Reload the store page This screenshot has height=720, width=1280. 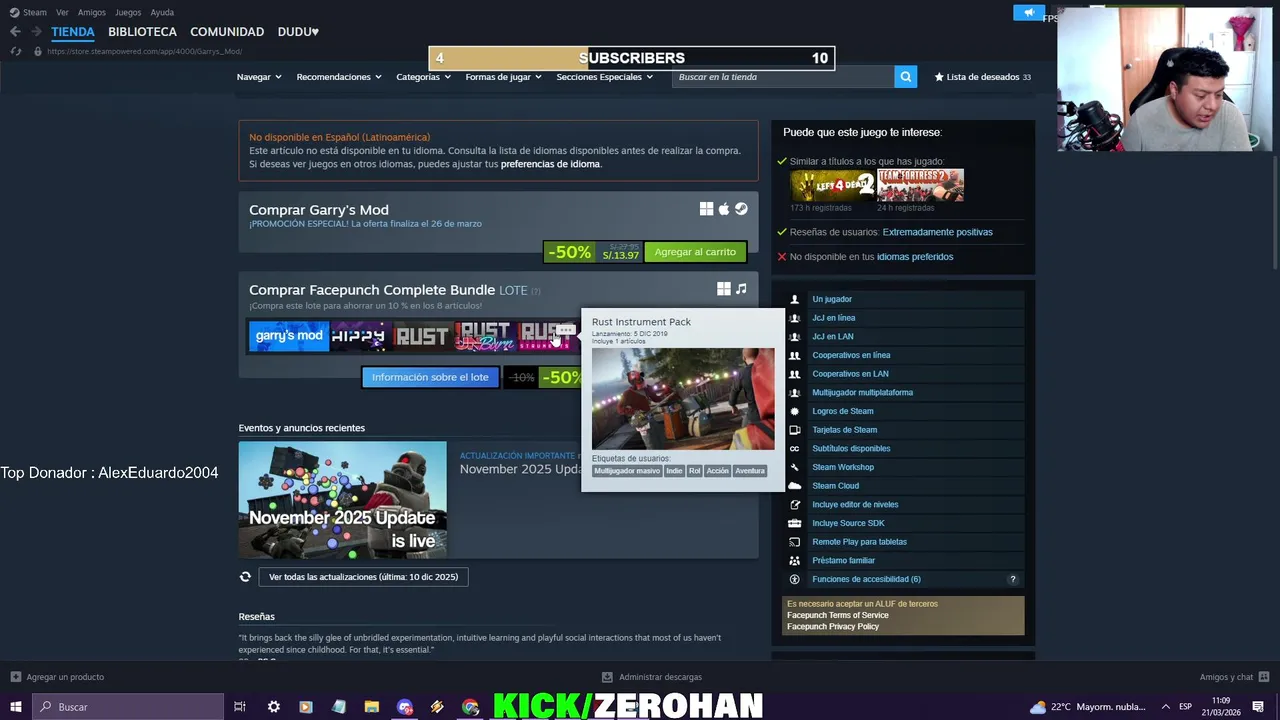(x=15, y=51)
